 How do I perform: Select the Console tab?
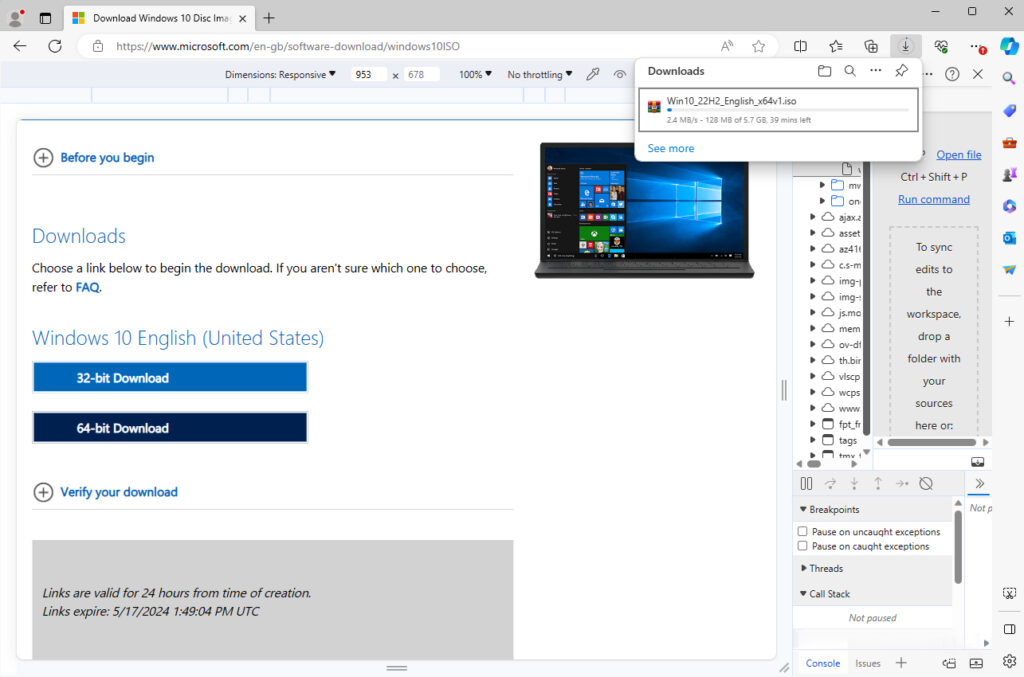822,662
